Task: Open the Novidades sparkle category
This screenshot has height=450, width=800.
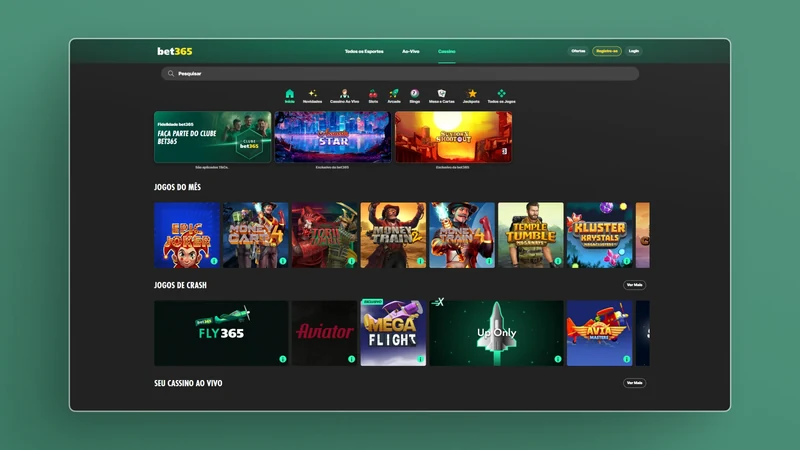Action: [312, 95]
